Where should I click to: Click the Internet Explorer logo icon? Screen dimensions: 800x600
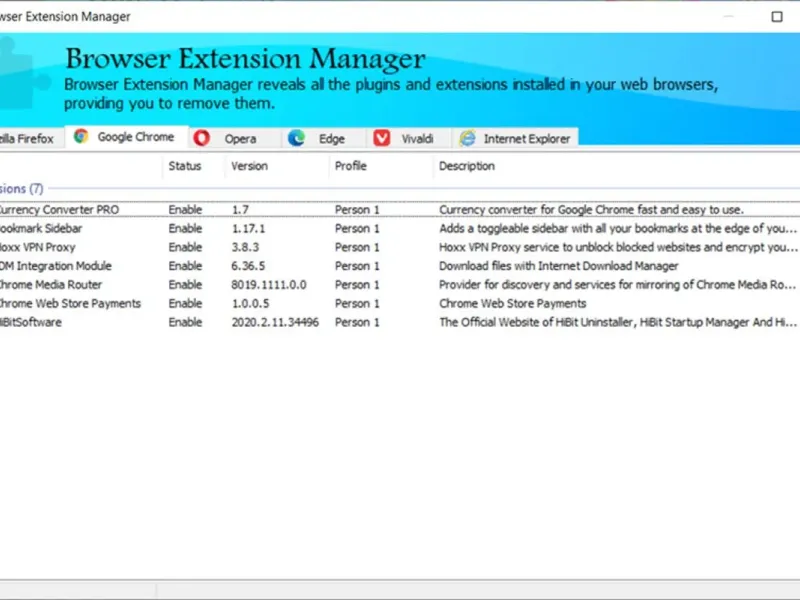(467, 138)
